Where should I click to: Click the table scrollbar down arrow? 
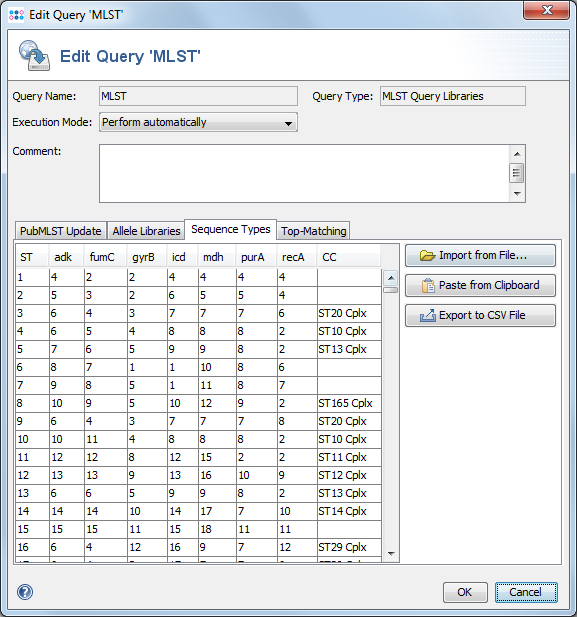pyautogui.click(x=391, y=554)
